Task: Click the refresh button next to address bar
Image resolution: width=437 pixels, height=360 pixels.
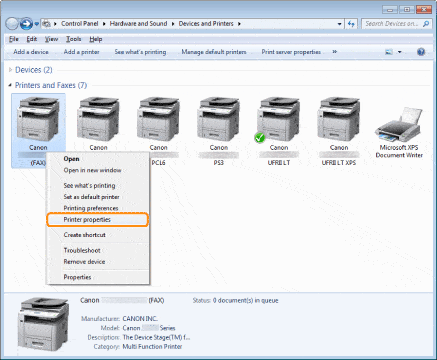Action: (351, 24)
